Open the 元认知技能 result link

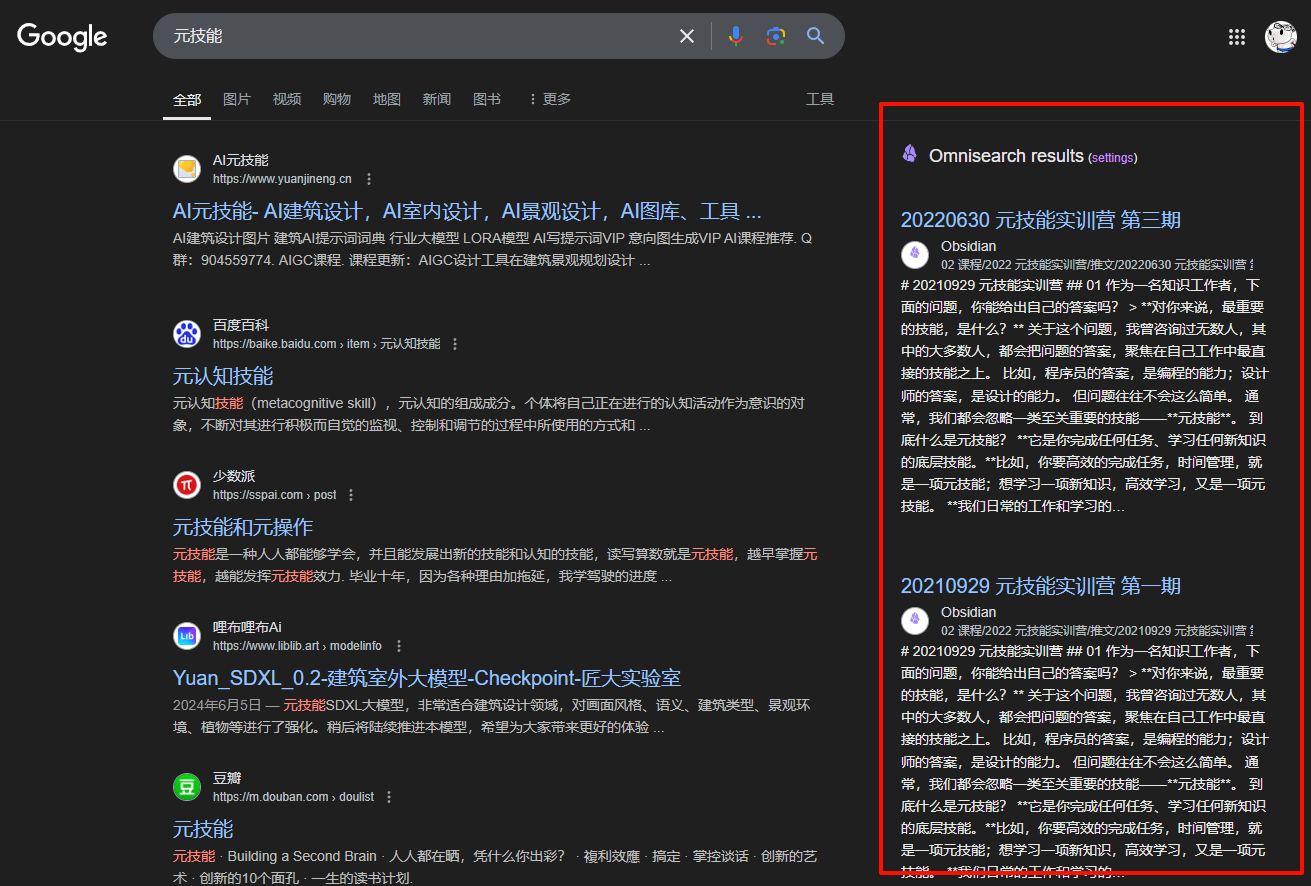pos(223,376)
